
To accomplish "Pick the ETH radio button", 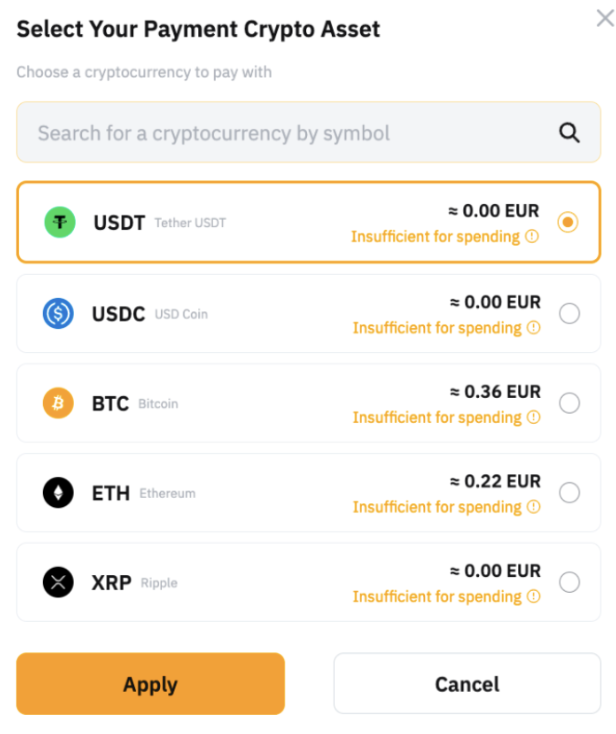I will pos(569,493).
